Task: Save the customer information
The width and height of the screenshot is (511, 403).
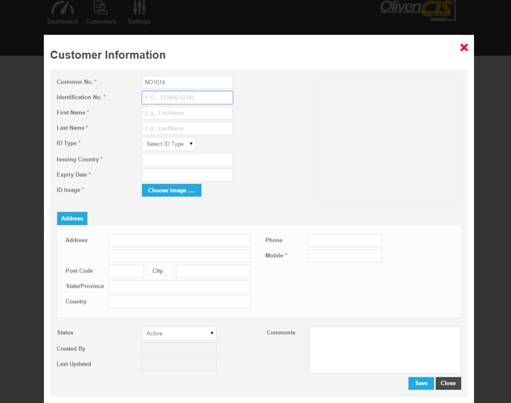Action: pyautogui.click(x=421, y=383)
